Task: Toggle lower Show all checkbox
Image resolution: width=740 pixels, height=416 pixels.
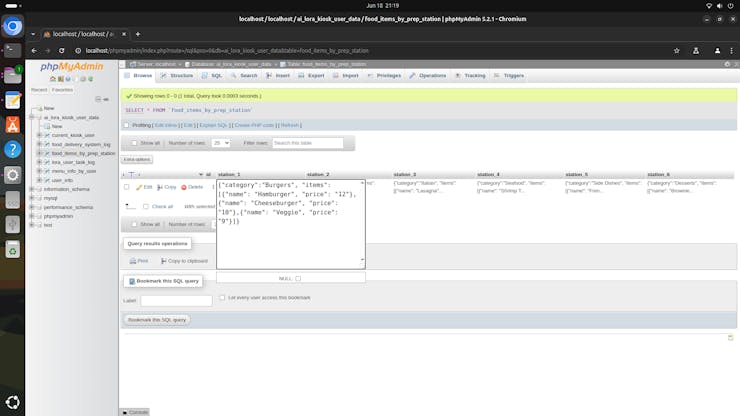Action: (134, 224)
